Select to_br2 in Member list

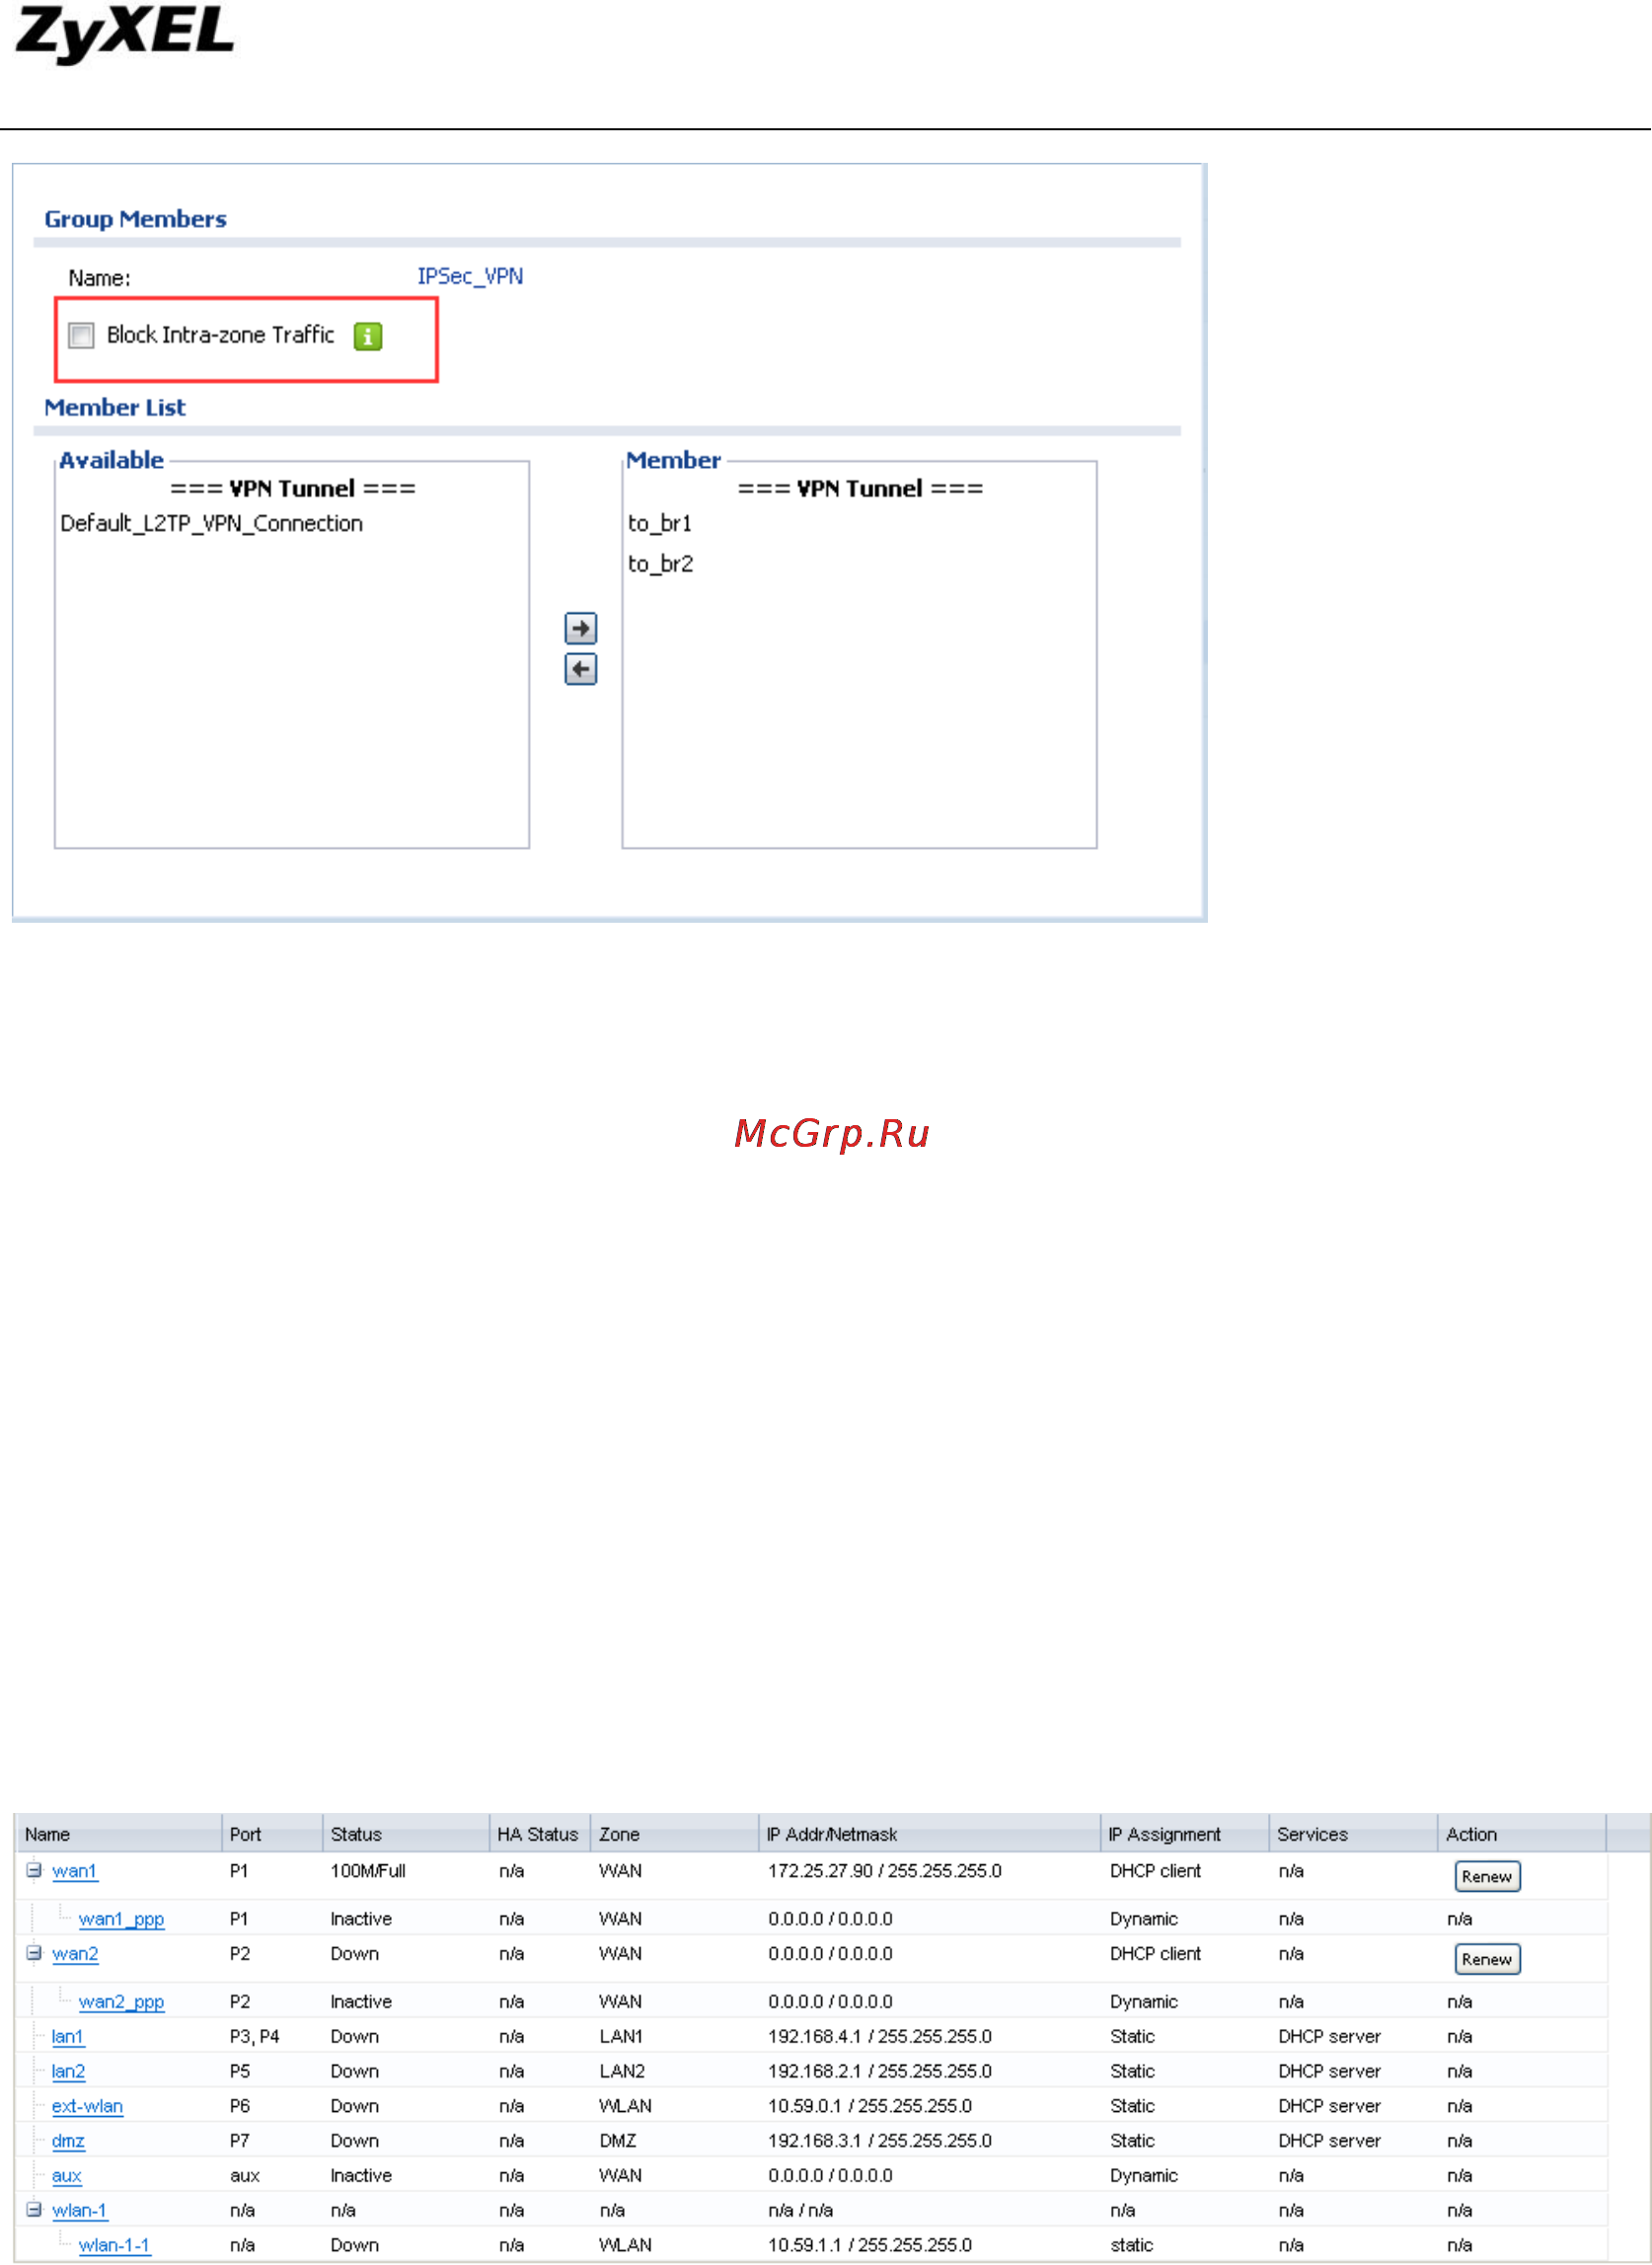pos(661,564)
